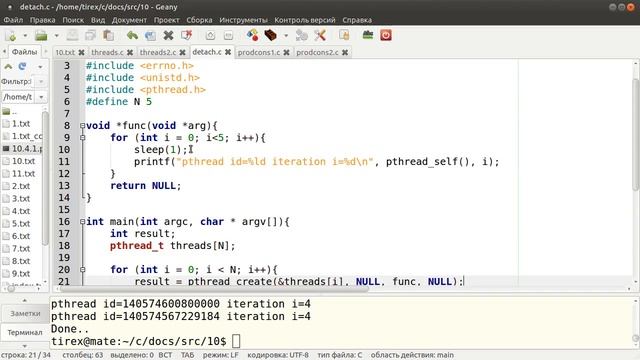Collapse the for loop fold at line 20
Image resolution: width=640 pixels, height=360 pixels.
(x=82, y=270)
